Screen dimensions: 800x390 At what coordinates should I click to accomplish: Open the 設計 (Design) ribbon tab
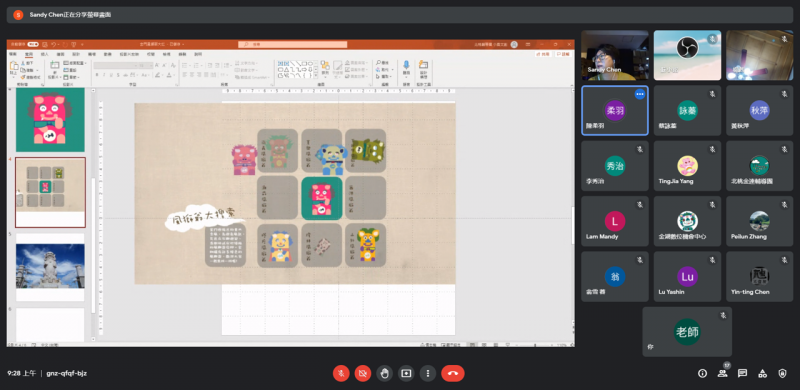[x=76, y=54]
